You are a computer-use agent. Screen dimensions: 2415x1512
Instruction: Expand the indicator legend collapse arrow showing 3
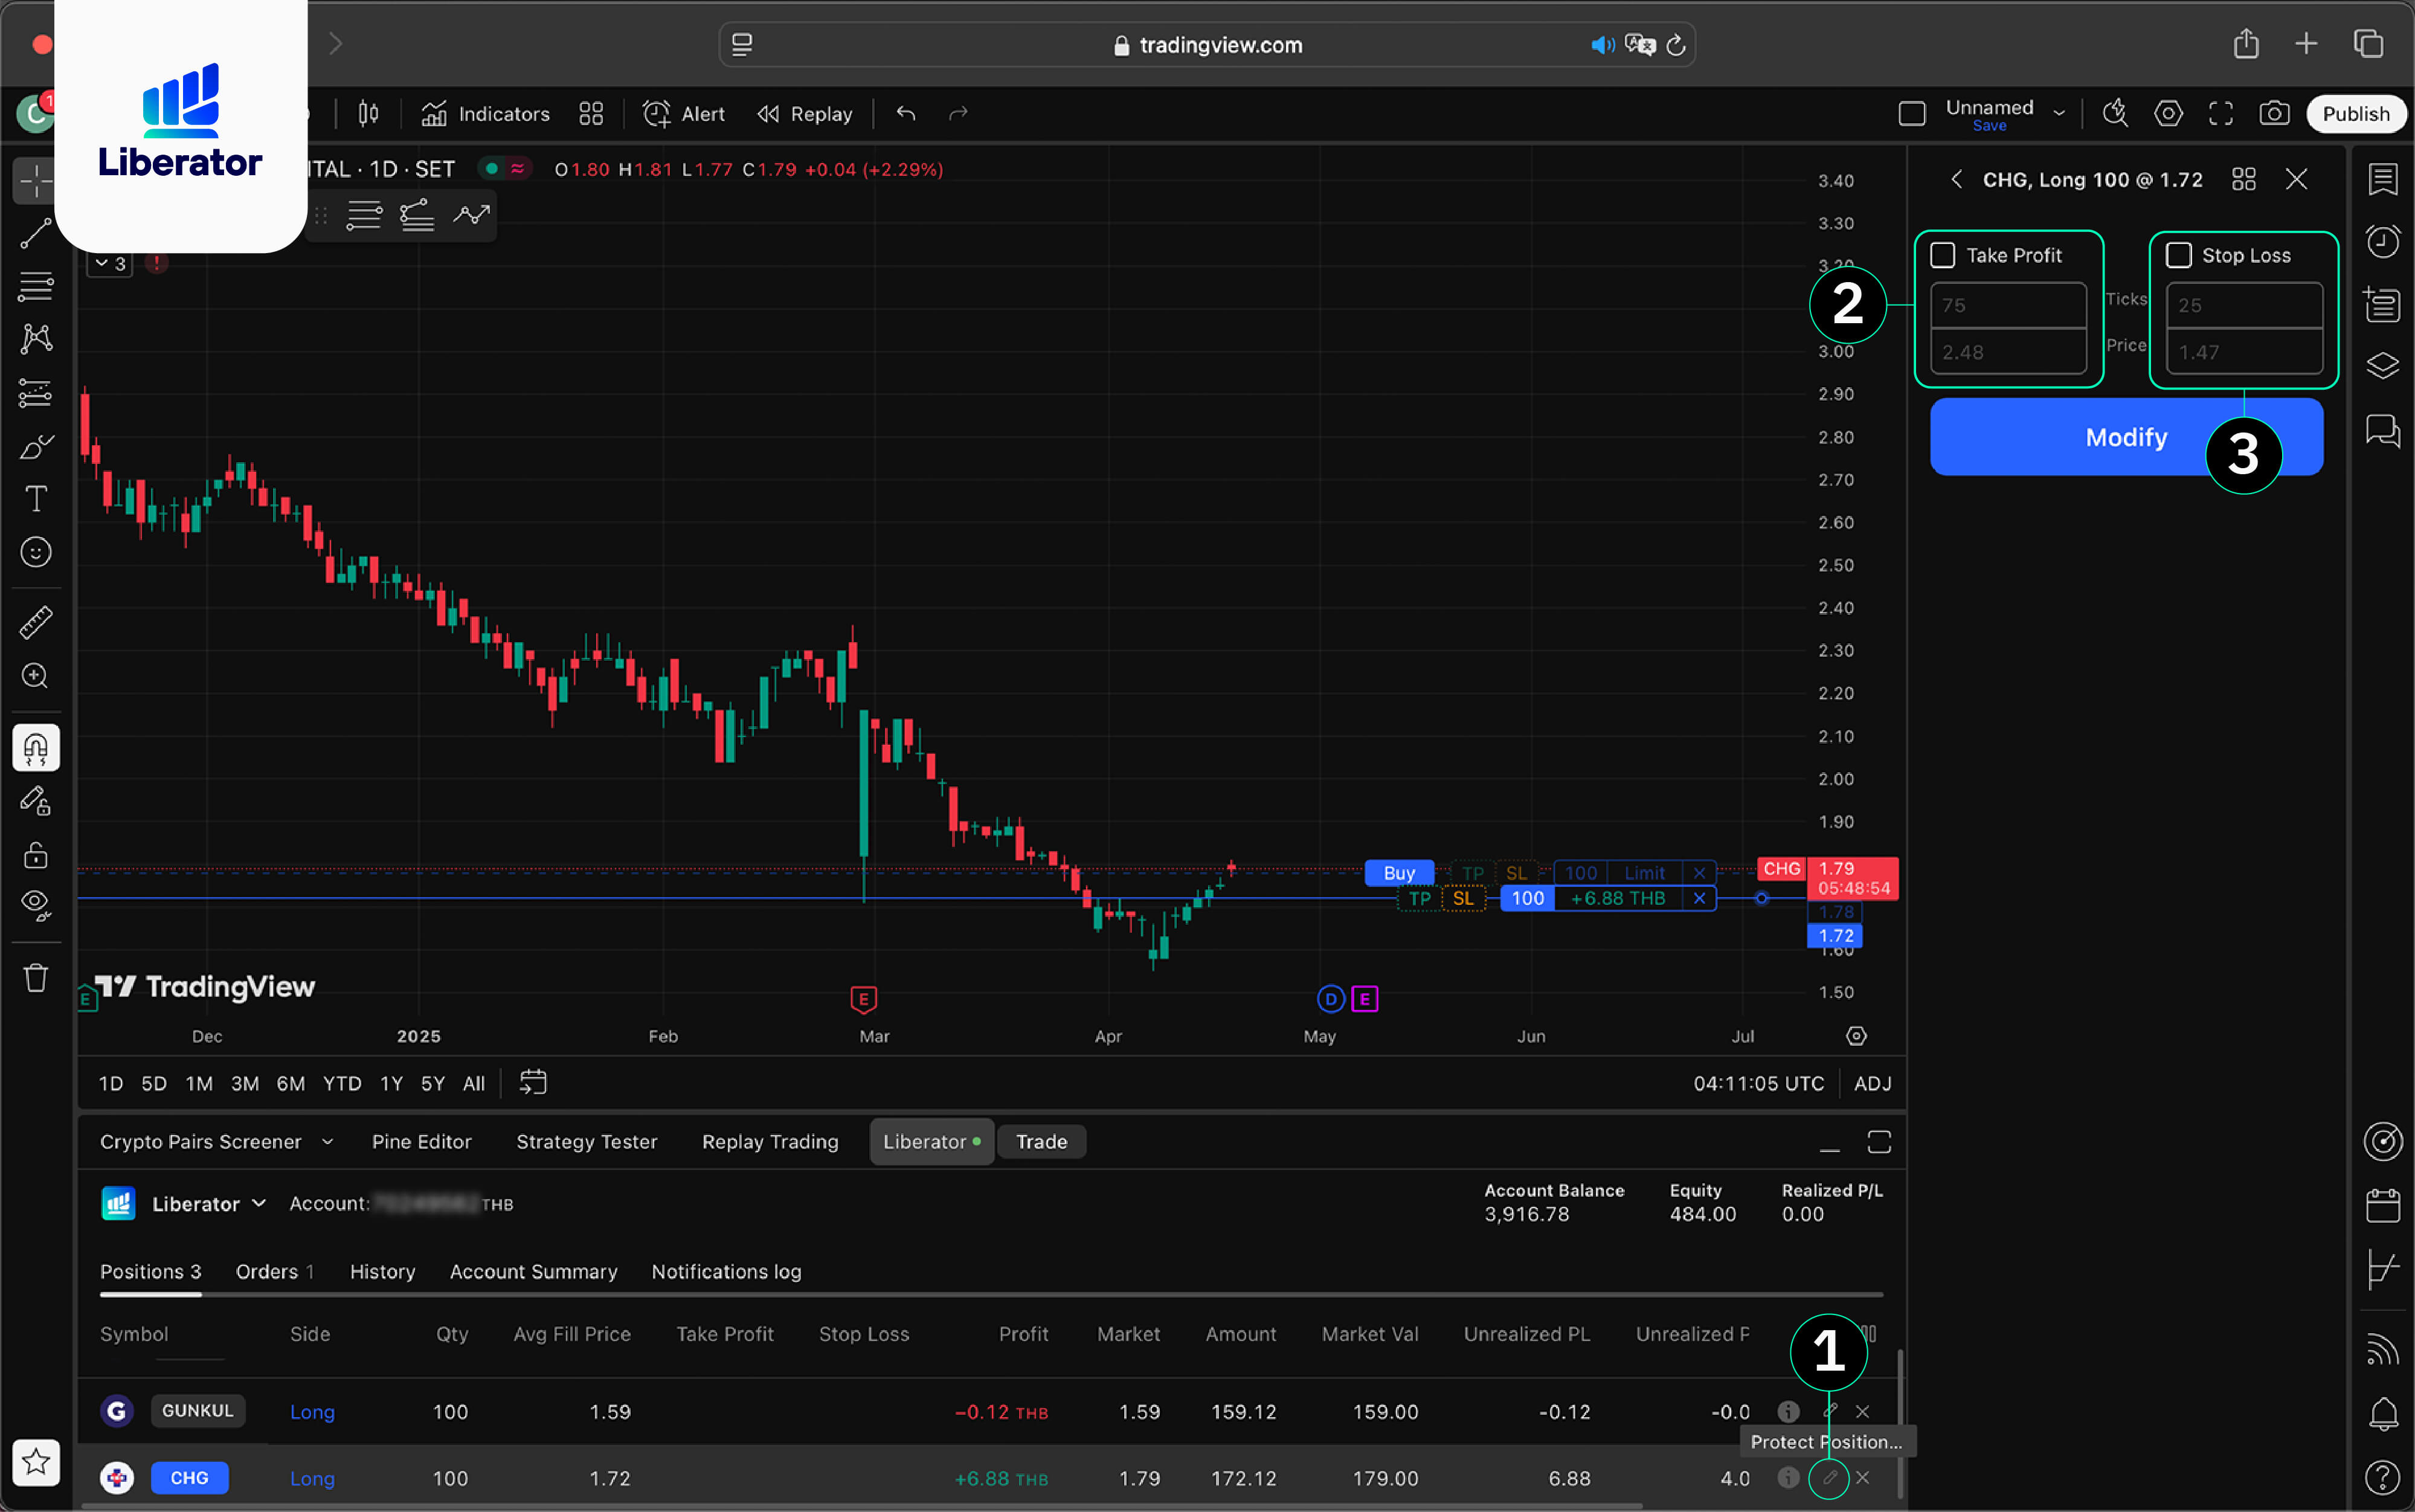pyautogui.click(x=110, y=264)
